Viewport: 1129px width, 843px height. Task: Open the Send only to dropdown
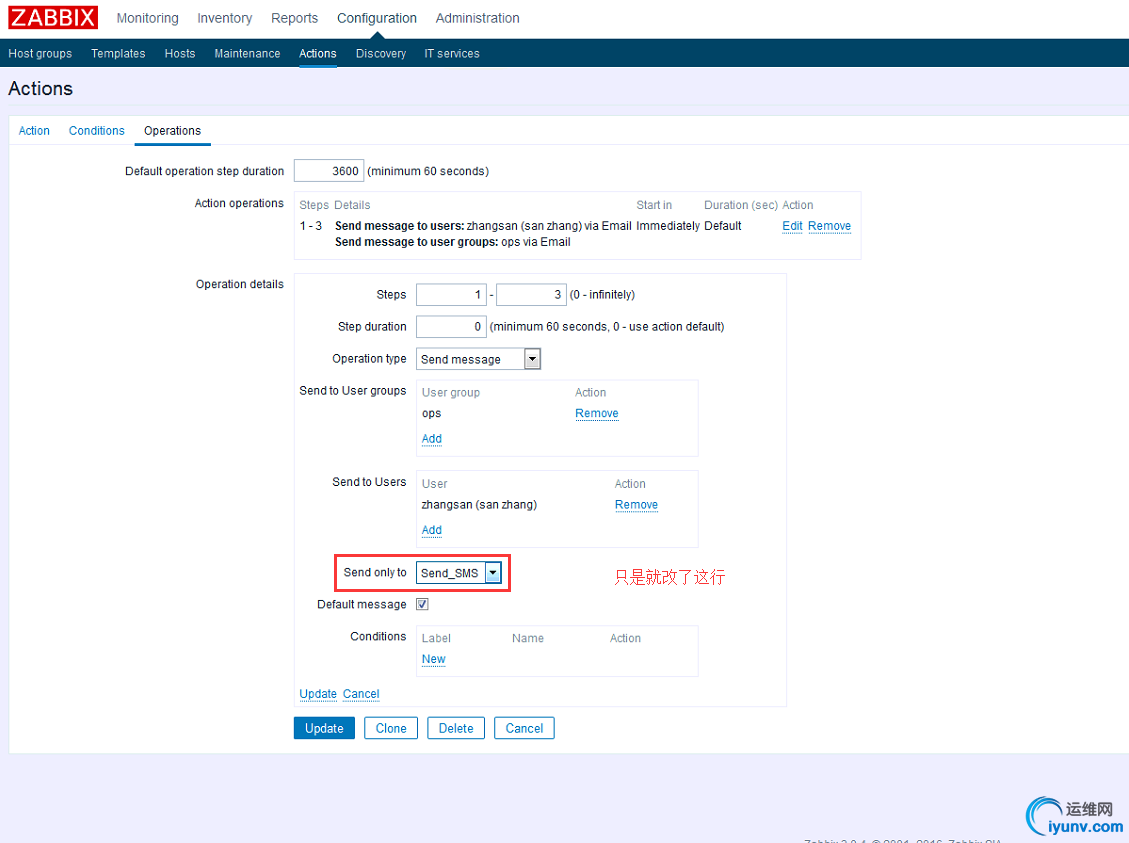[x=459, y=573]
